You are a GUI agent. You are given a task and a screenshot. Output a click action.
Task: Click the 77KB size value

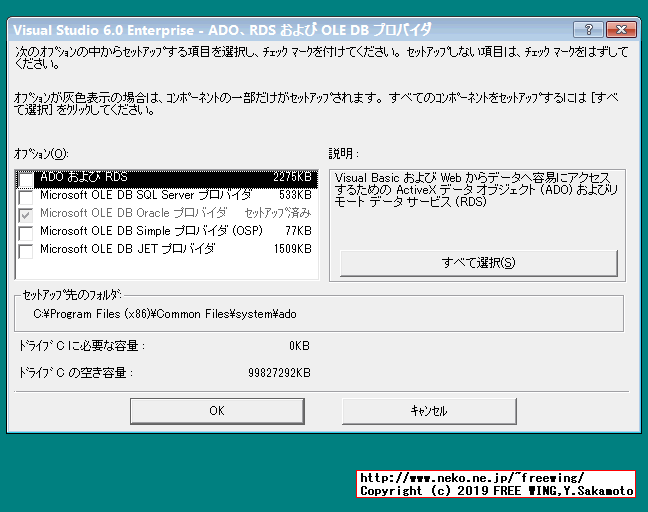point(298,231)
